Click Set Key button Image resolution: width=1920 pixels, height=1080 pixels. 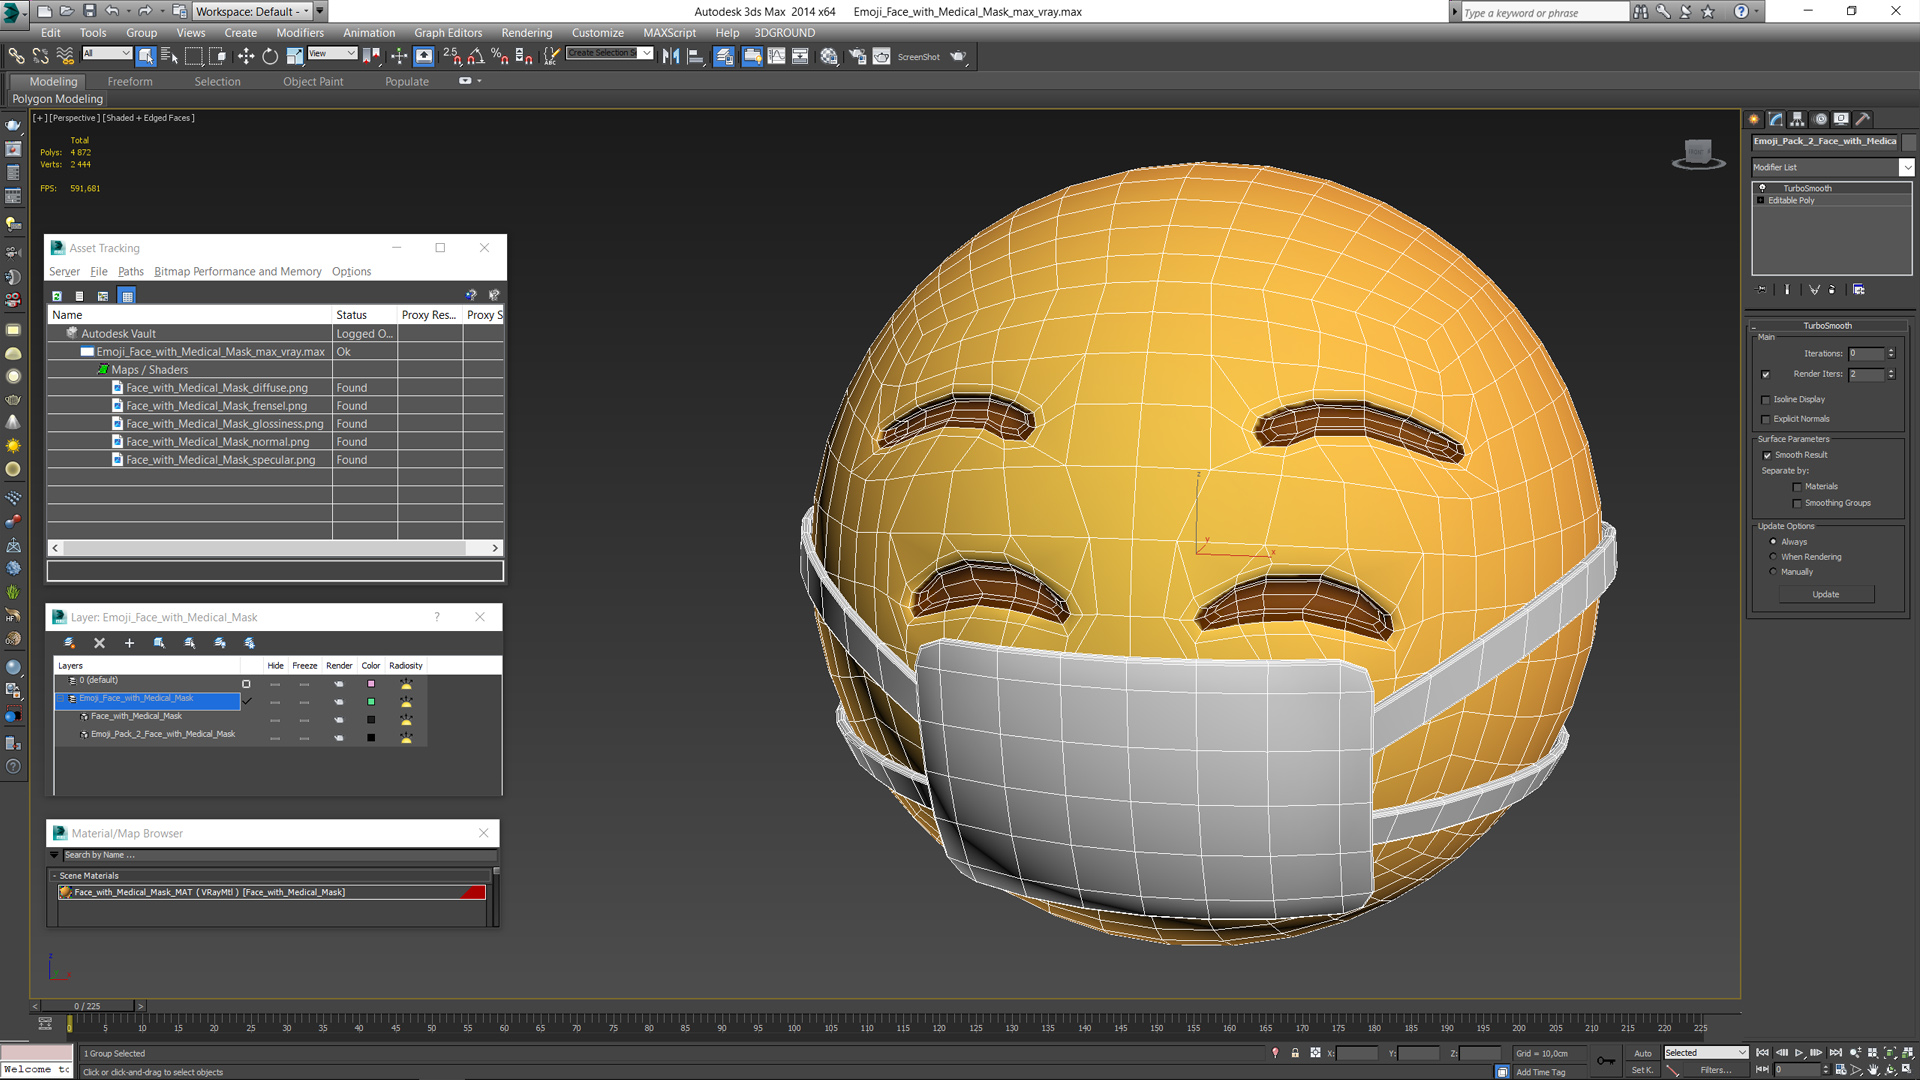[1642, 1070]
